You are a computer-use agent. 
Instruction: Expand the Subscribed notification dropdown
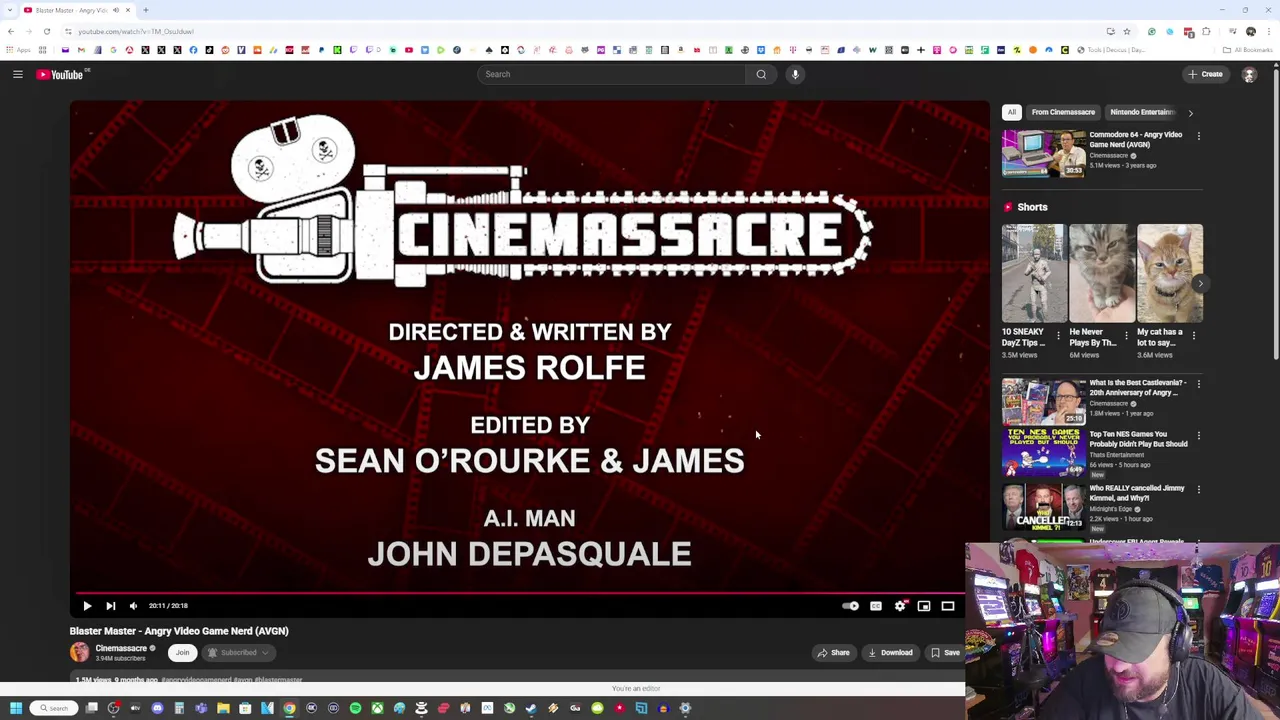(x=238, y=652)
